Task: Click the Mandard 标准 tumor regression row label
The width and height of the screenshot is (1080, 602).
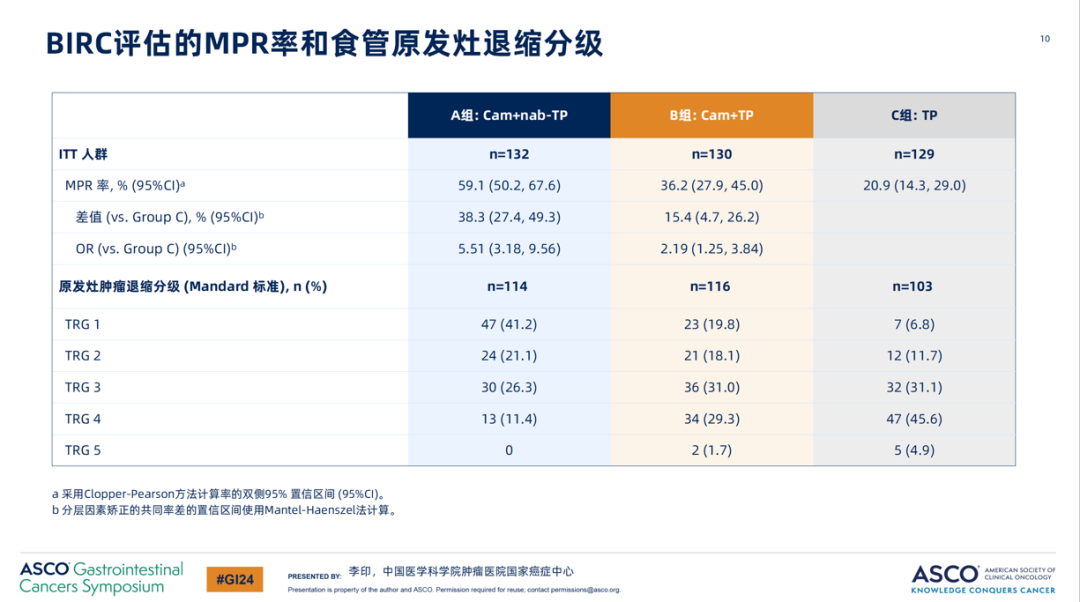Action: click(x=192, y=287)
